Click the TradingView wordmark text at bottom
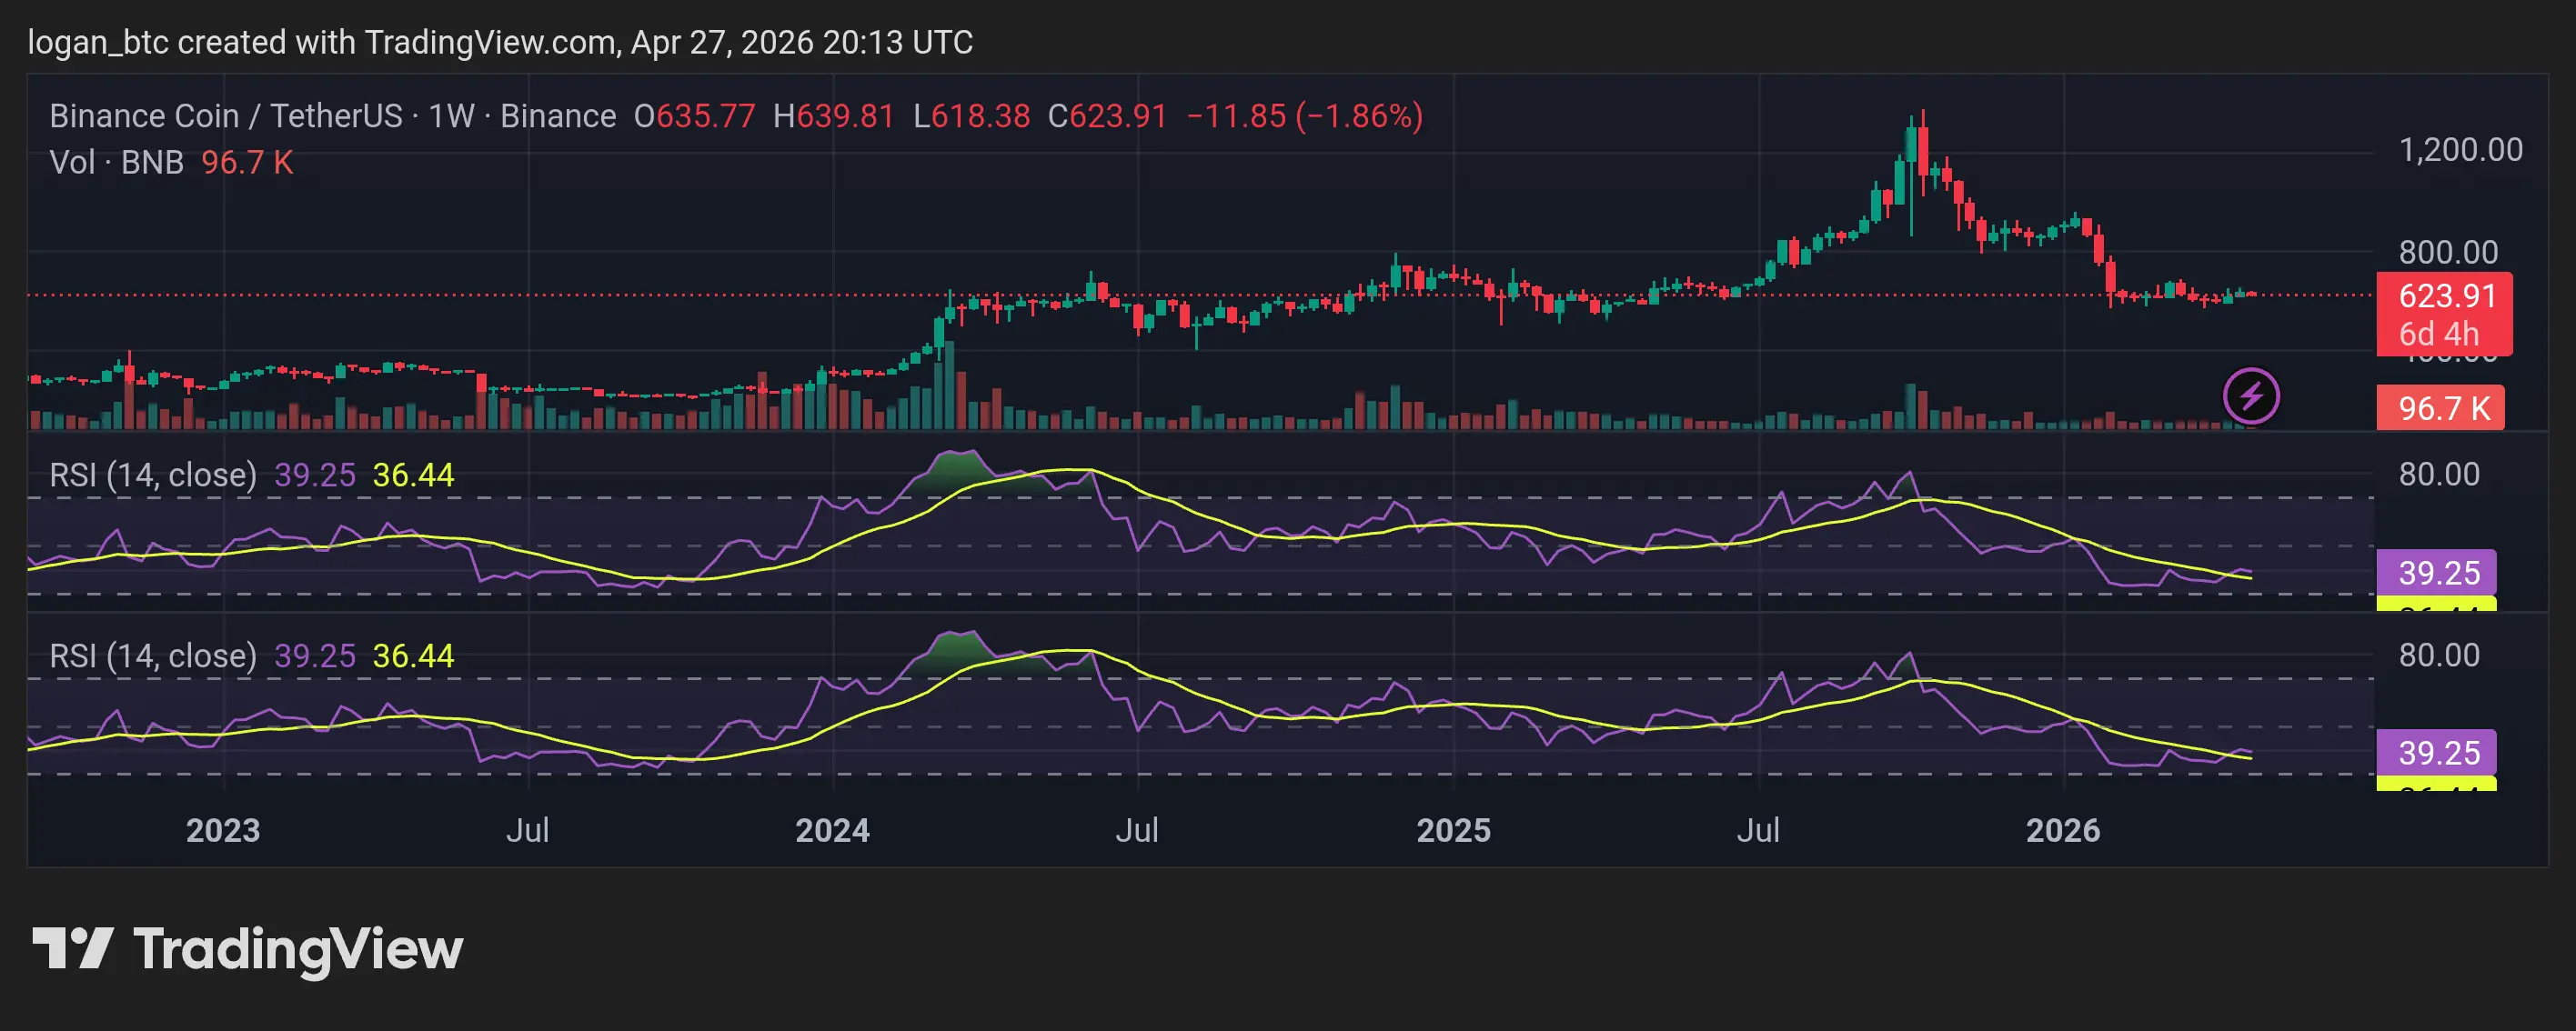Image resolution: width=2576 pixels, height=1031 pixels. tap(298, 950)
